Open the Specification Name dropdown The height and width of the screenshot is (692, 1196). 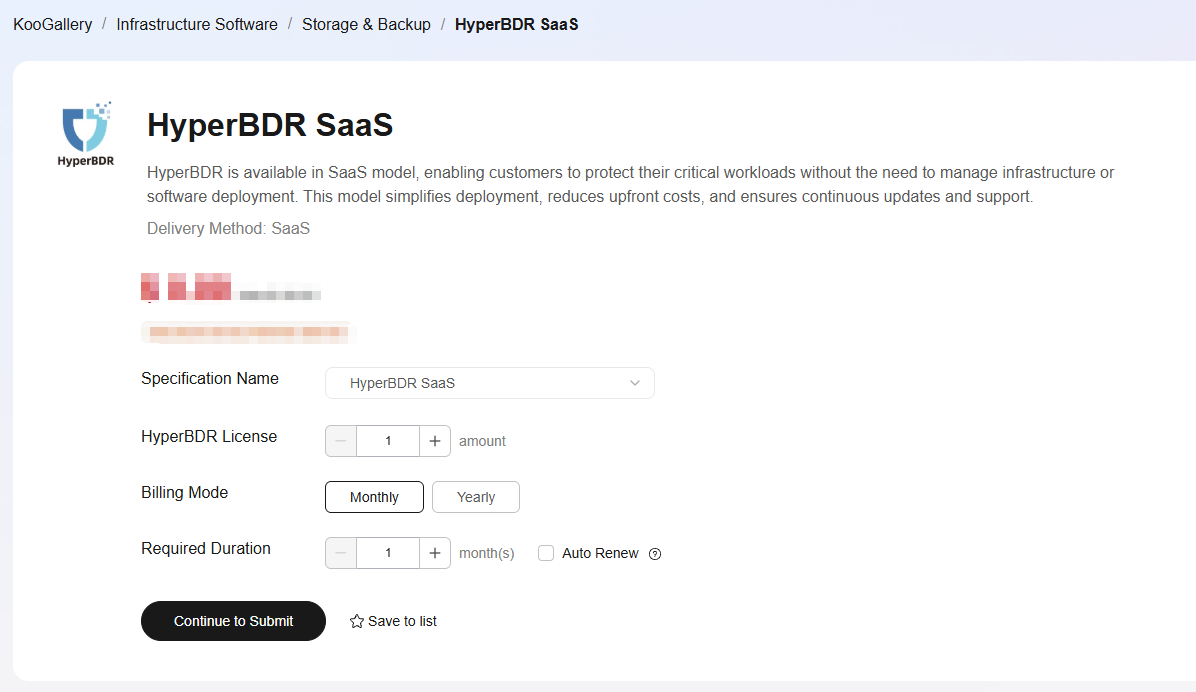pos(489,383)
